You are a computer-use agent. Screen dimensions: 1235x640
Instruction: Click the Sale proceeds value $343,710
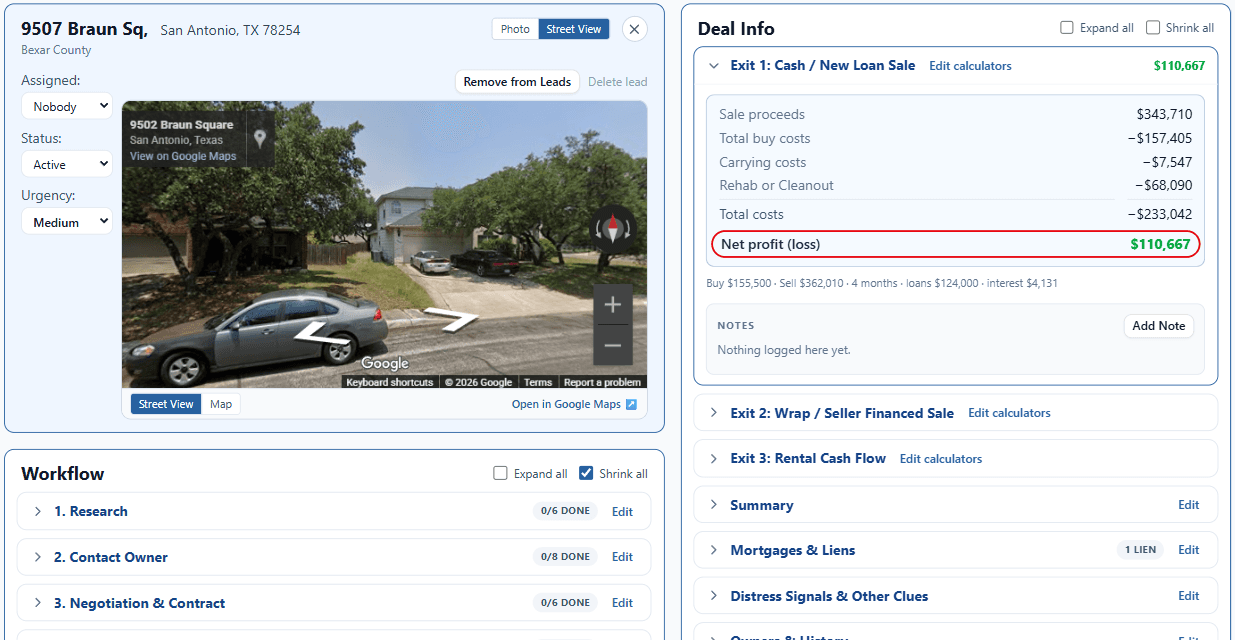1164,114
